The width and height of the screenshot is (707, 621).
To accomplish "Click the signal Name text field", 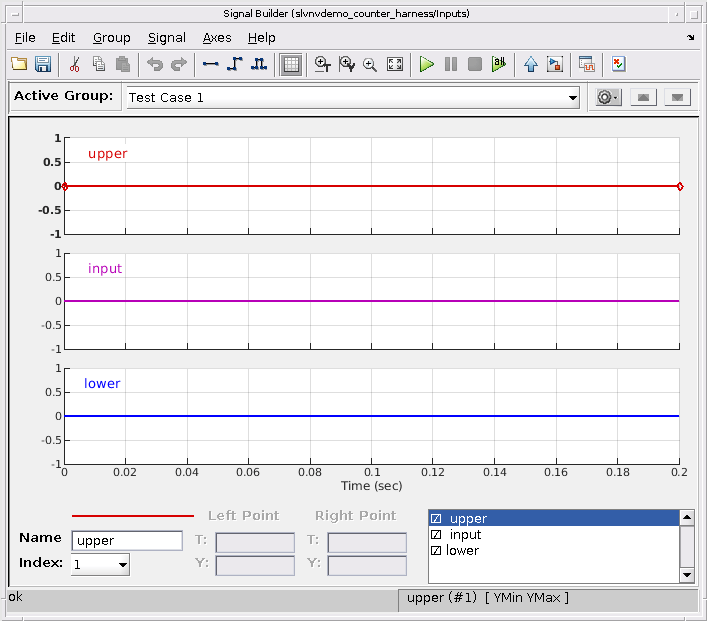I will click(x=127, y=541).
